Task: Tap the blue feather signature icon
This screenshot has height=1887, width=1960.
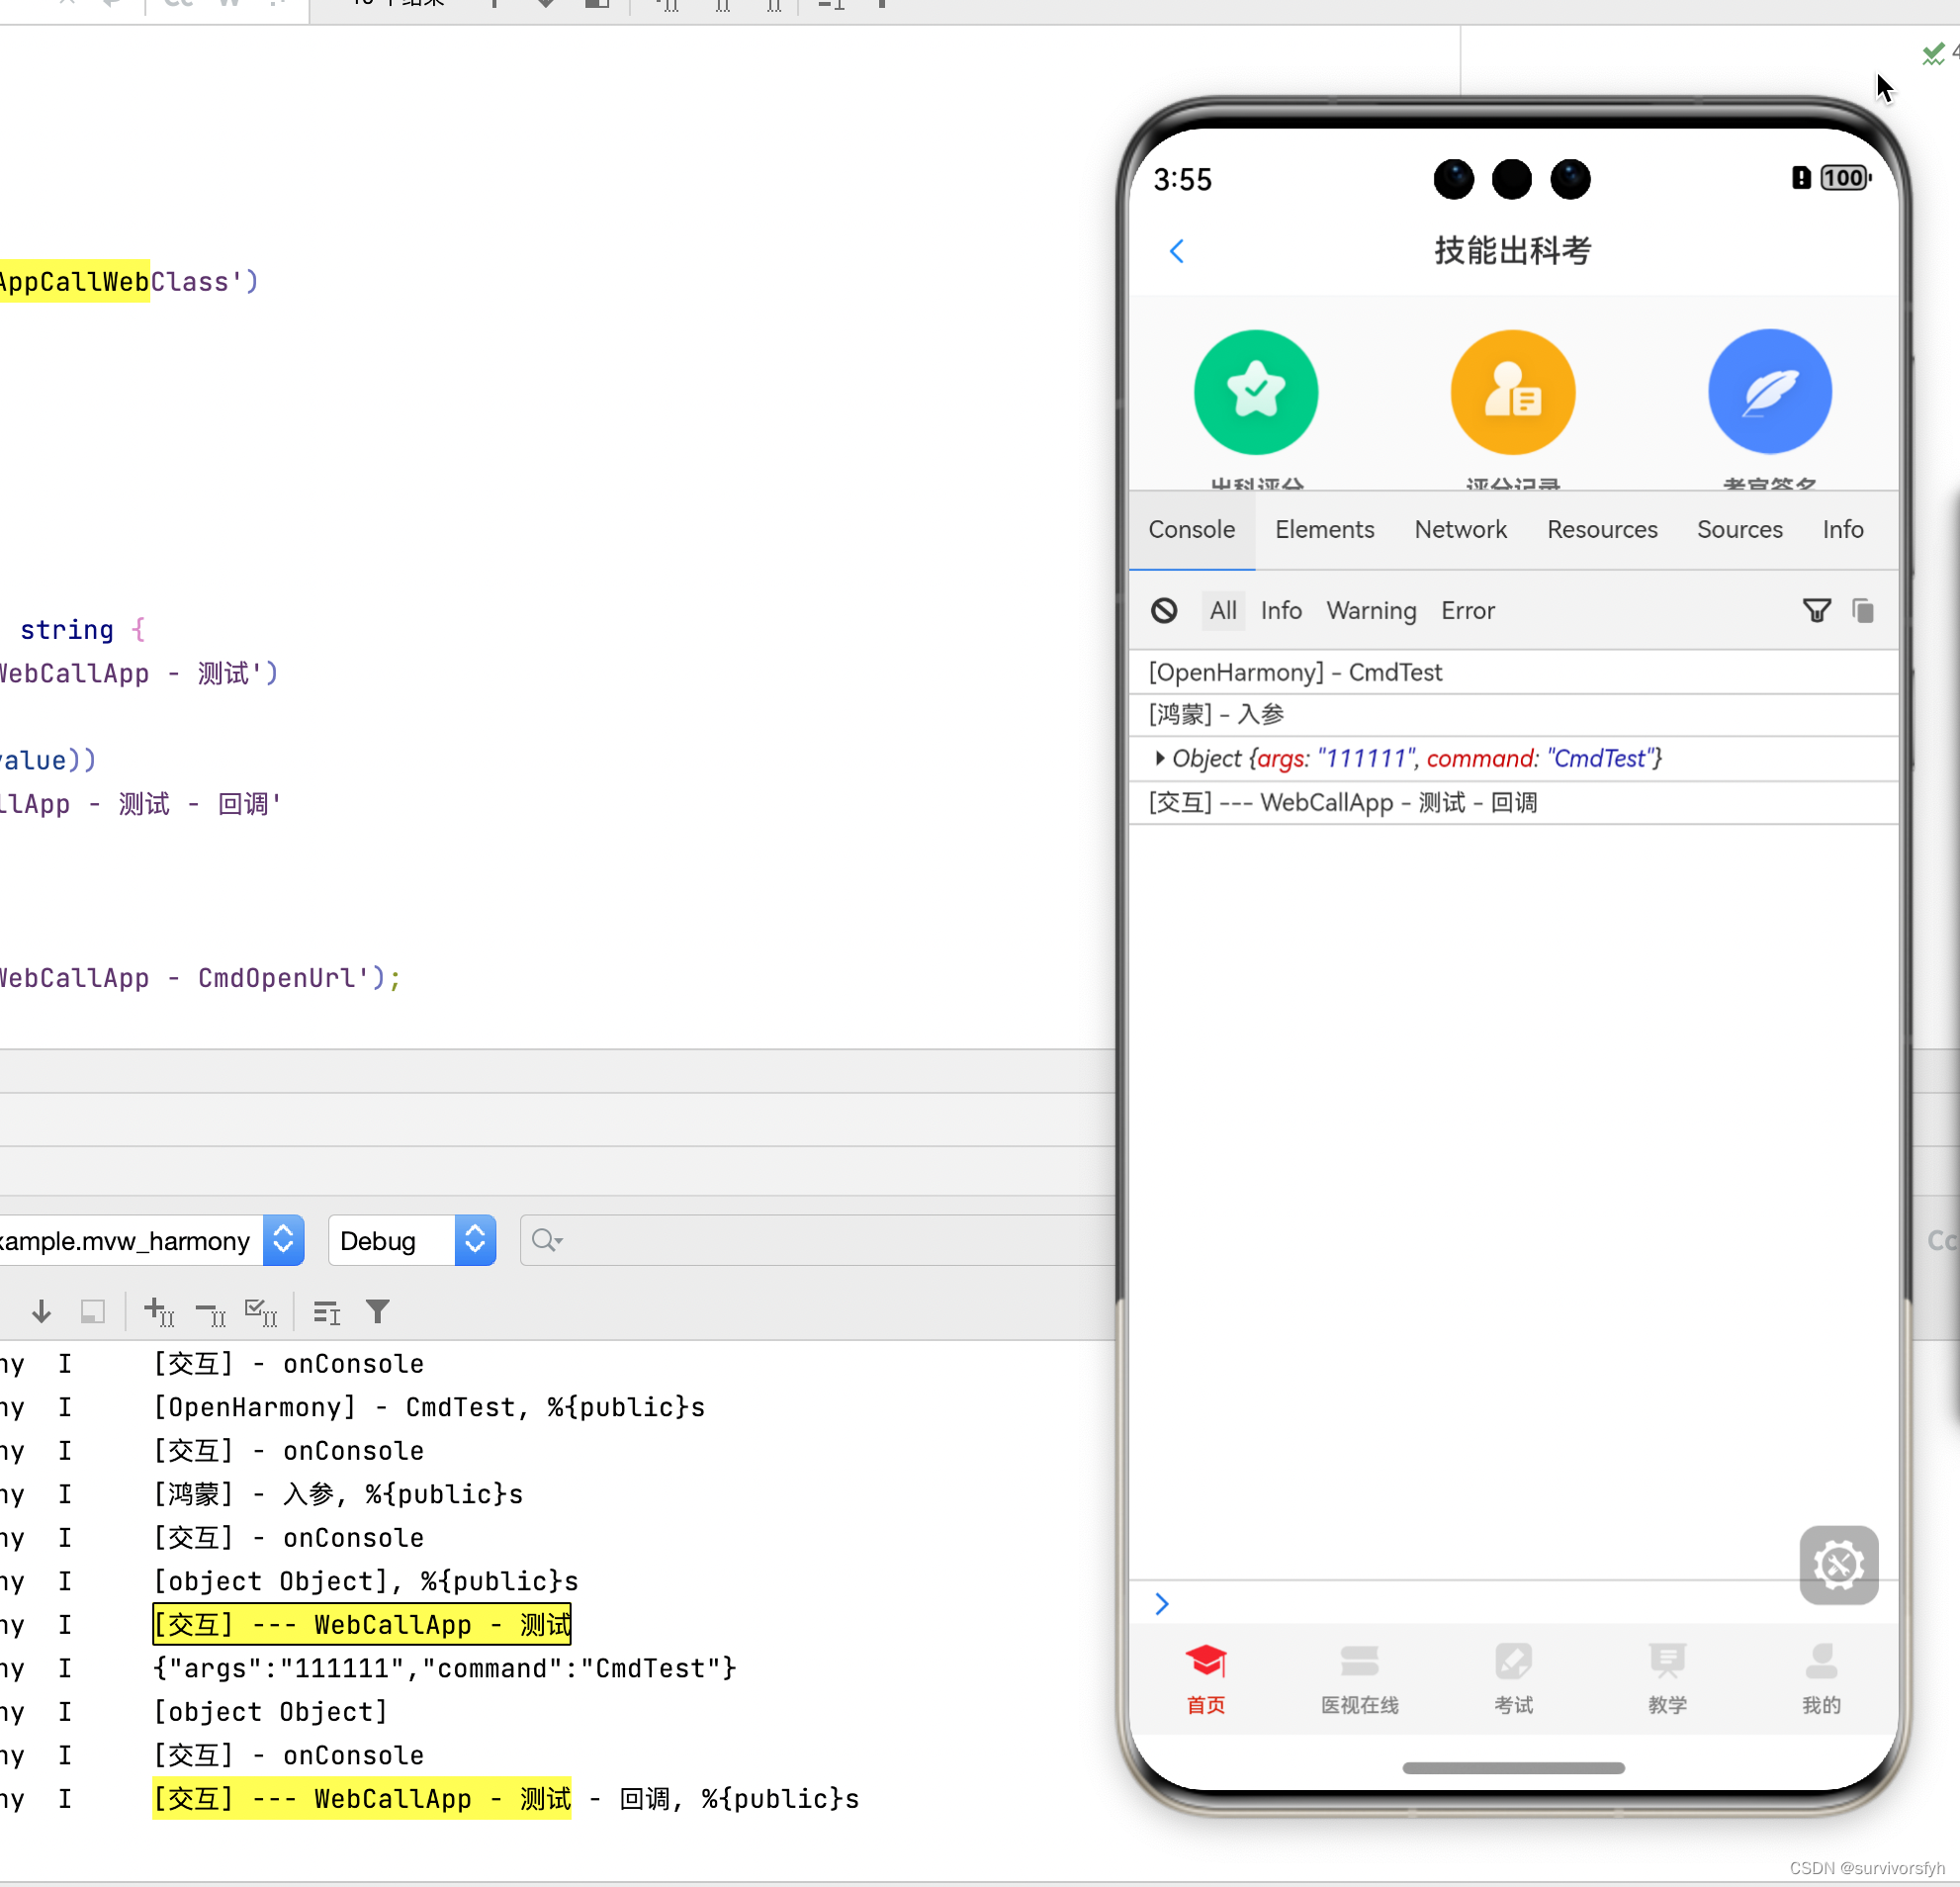Action: pos(1769,392)
